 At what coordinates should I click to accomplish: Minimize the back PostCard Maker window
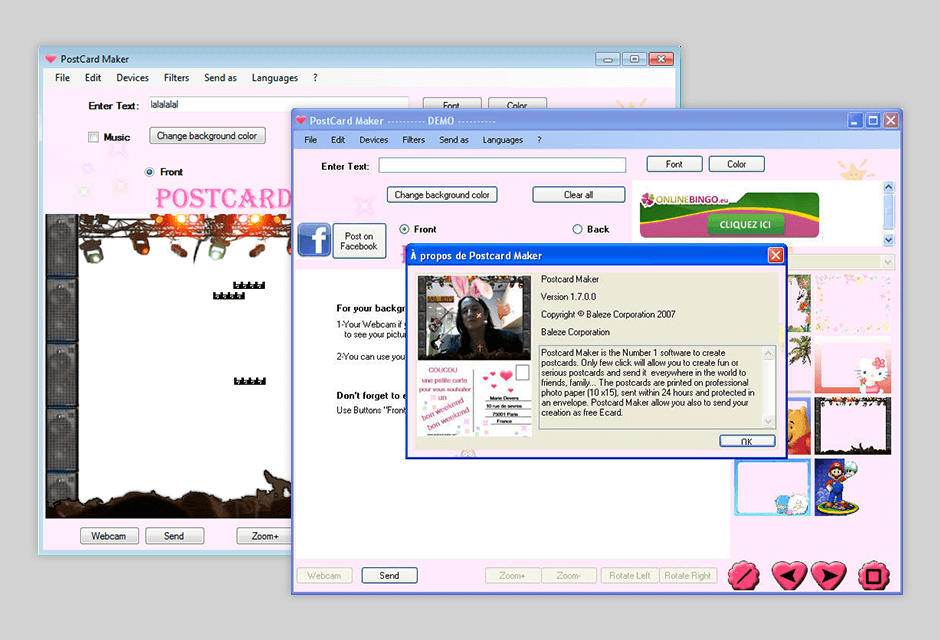click(x=608, y=59)
